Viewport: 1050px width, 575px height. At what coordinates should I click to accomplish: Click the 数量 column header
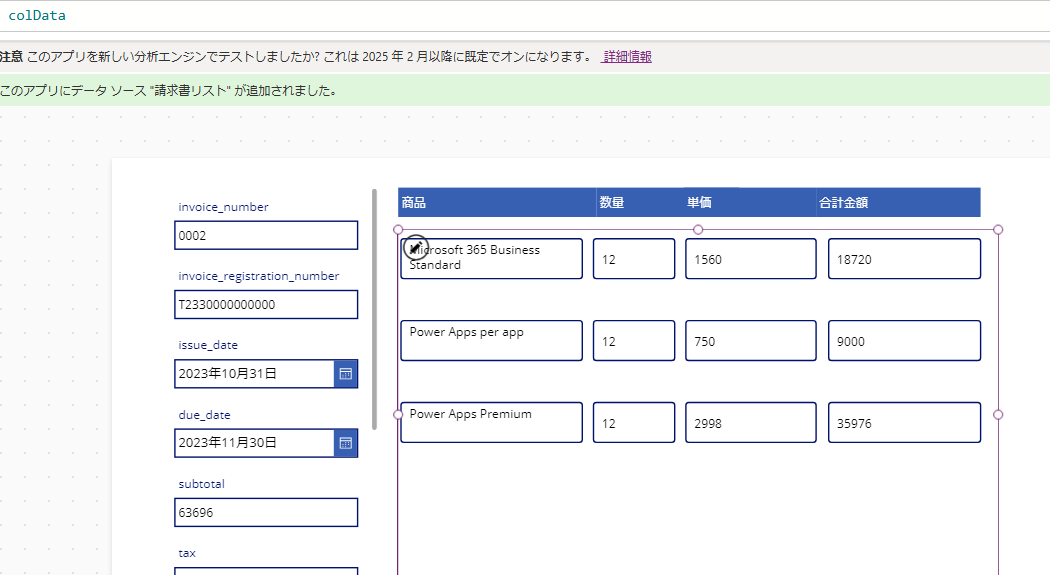(640, 203)
